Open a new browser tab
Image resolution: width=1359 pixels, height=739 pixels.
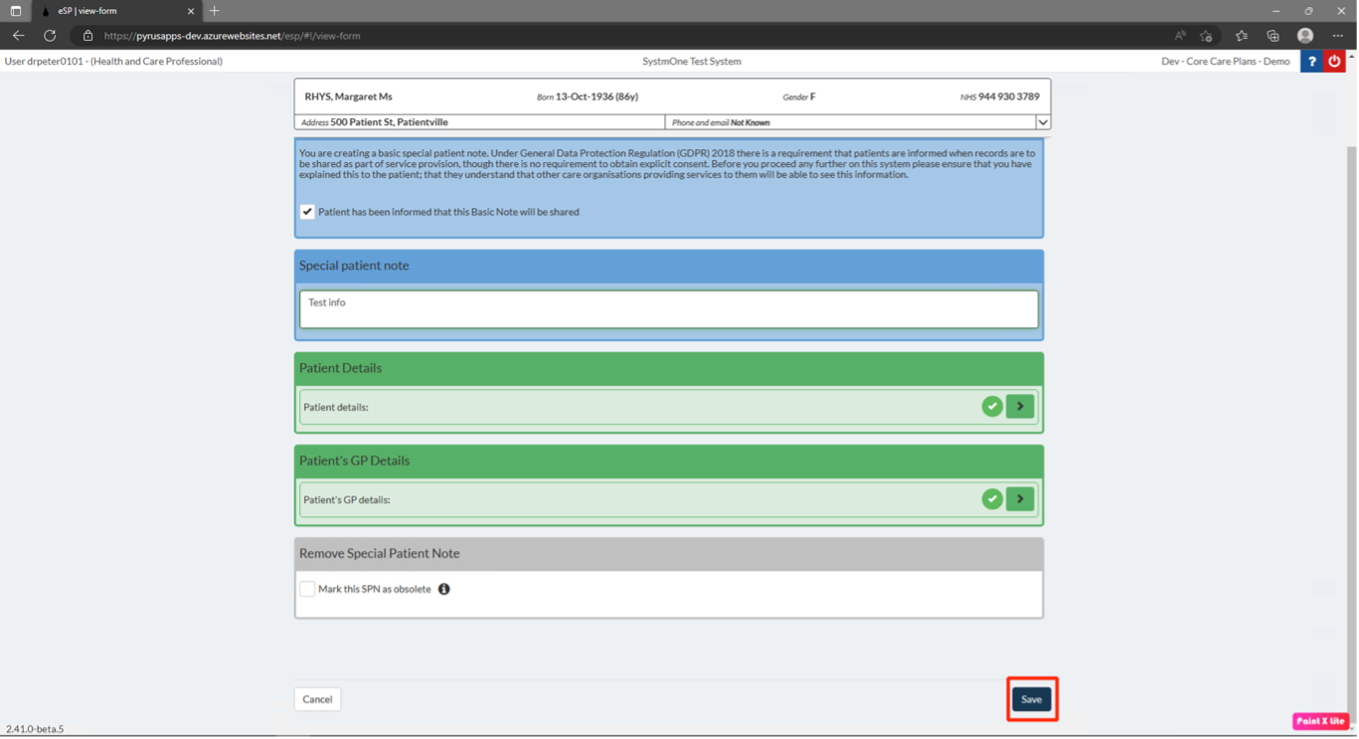click(x=214, y=11)
